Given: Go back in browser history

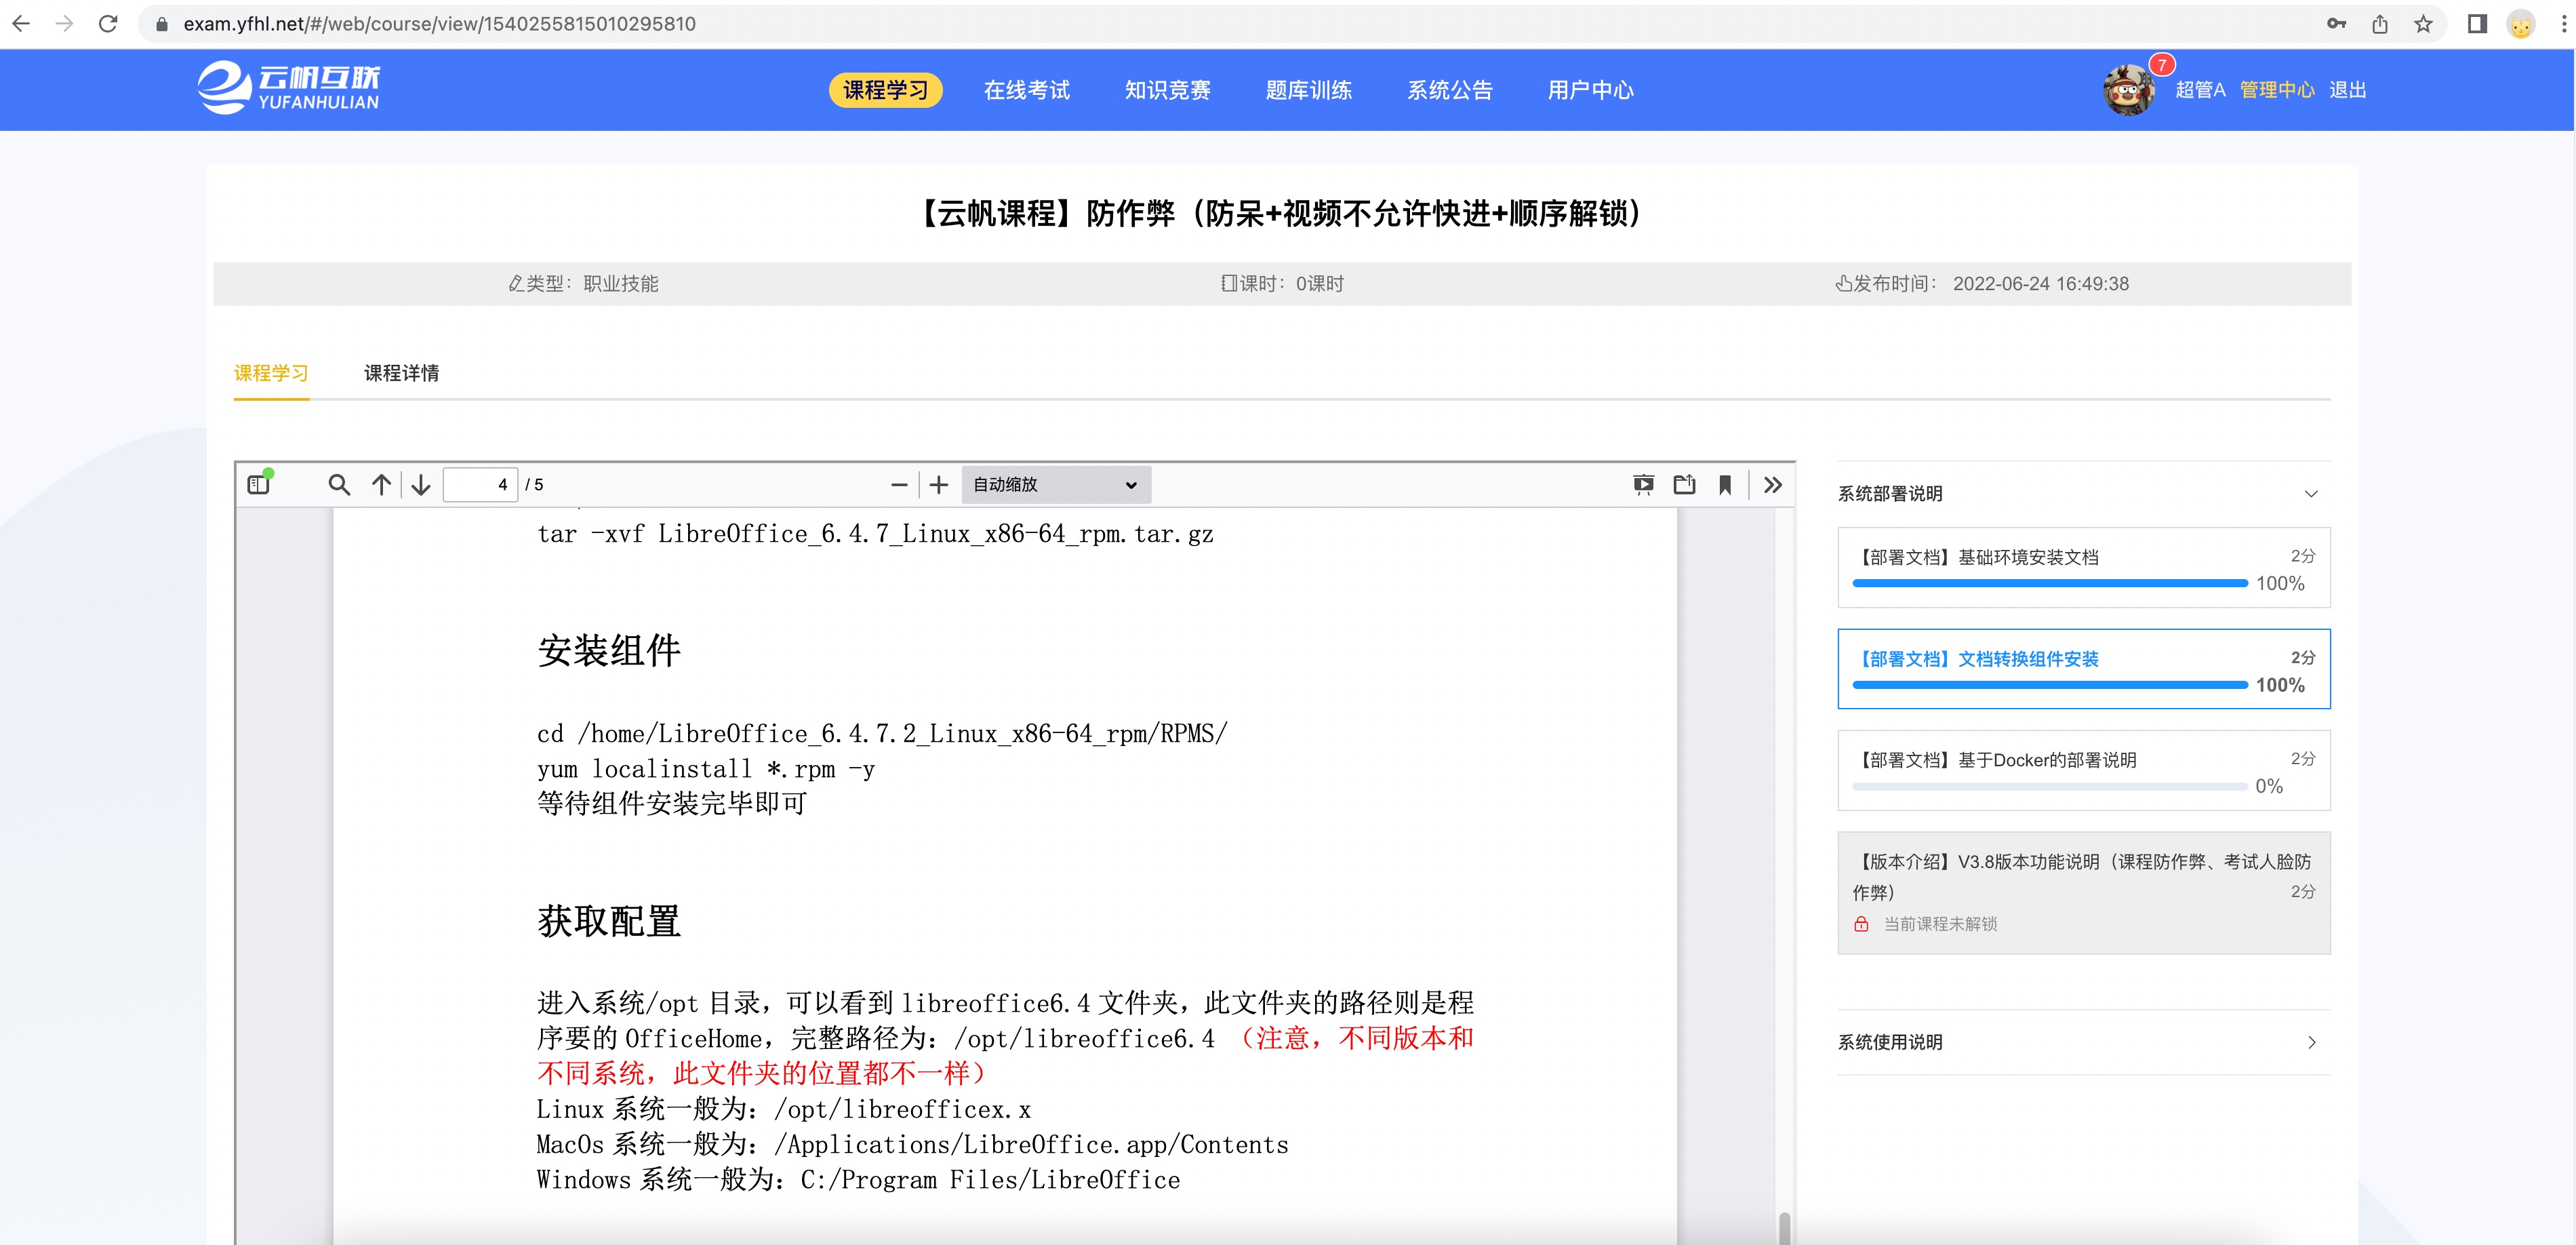Looking at the screenshot, I should (x=21, y=23).
